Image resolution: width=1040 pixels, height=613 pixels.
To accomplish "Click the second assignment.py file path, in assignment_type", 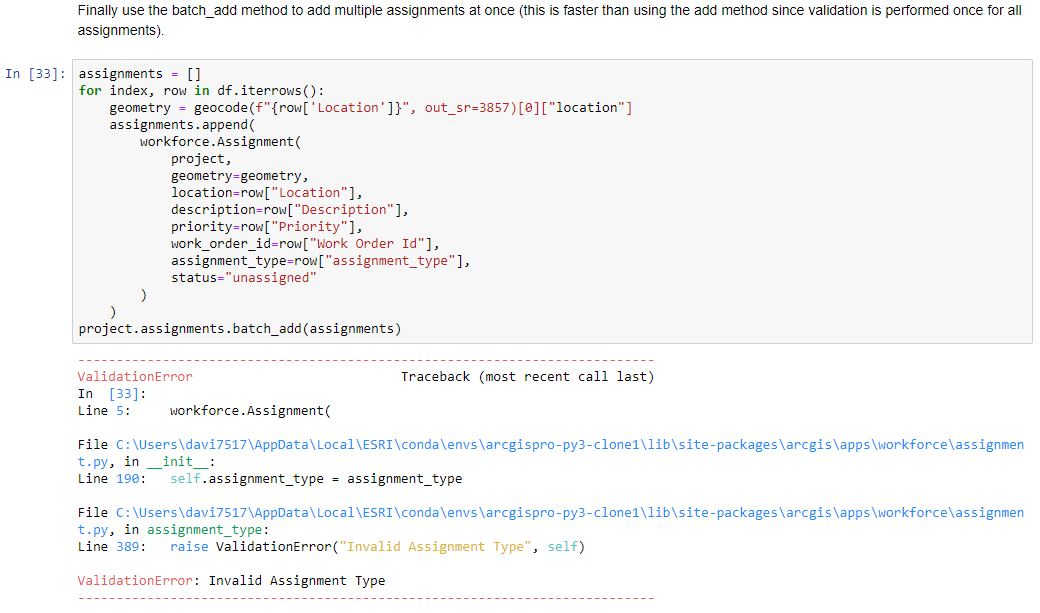I will 551,521.
